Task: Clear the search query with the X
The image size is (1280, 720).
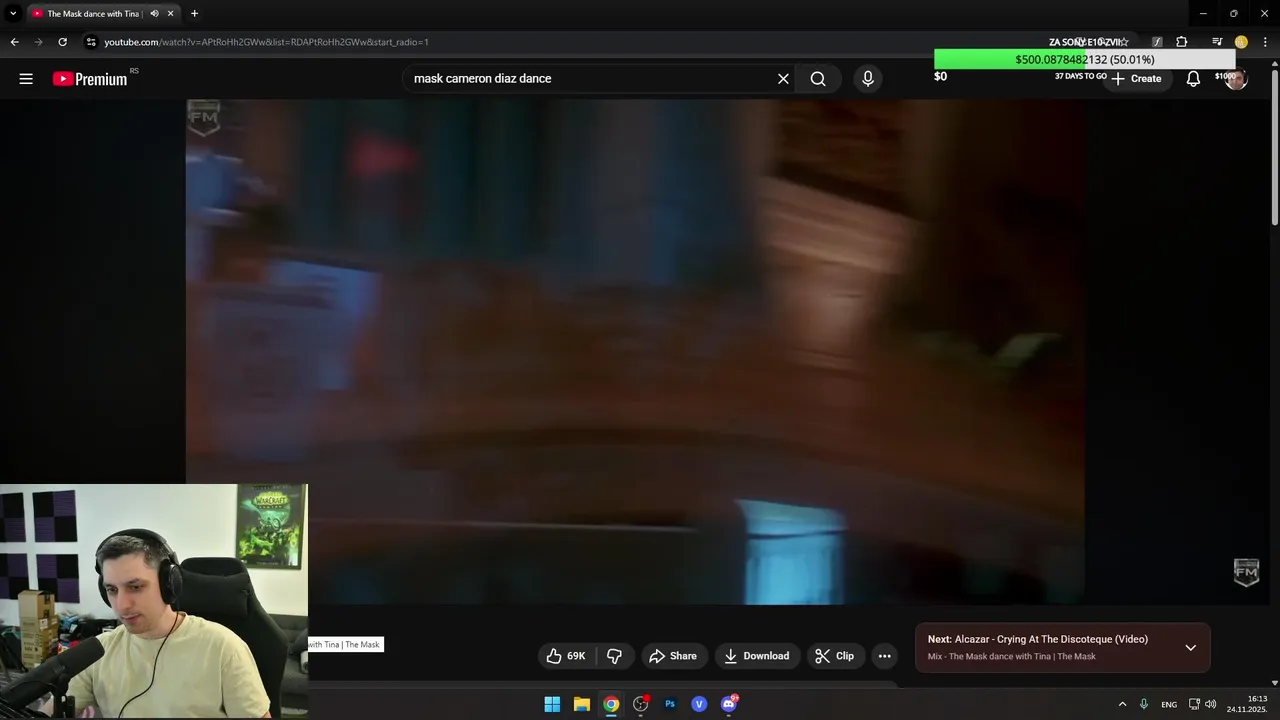Action: [x=783, y=78]
